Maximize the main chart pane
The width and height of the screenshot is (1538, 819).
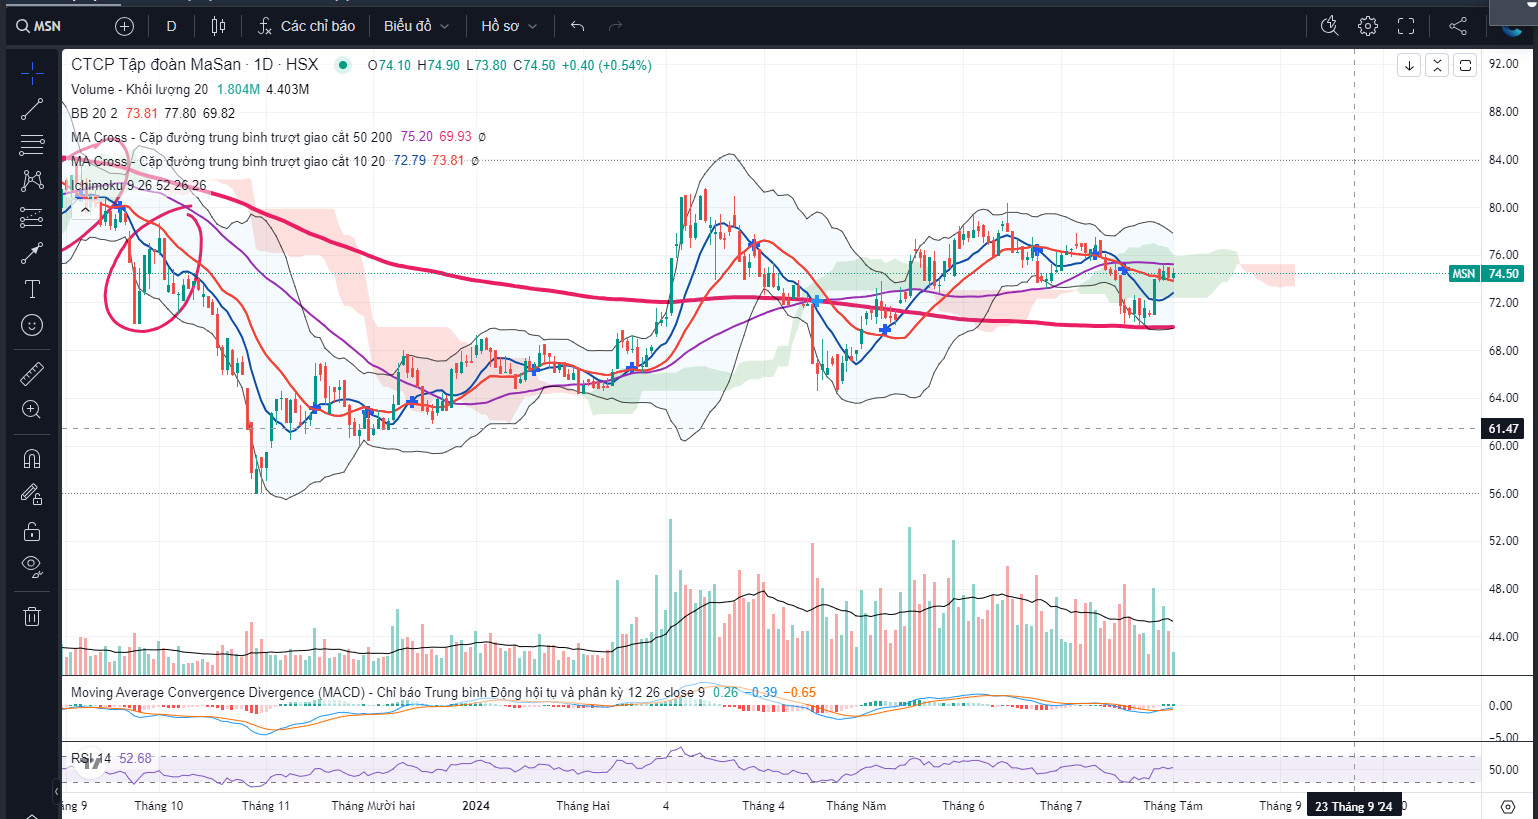(x=1465, y=66)
